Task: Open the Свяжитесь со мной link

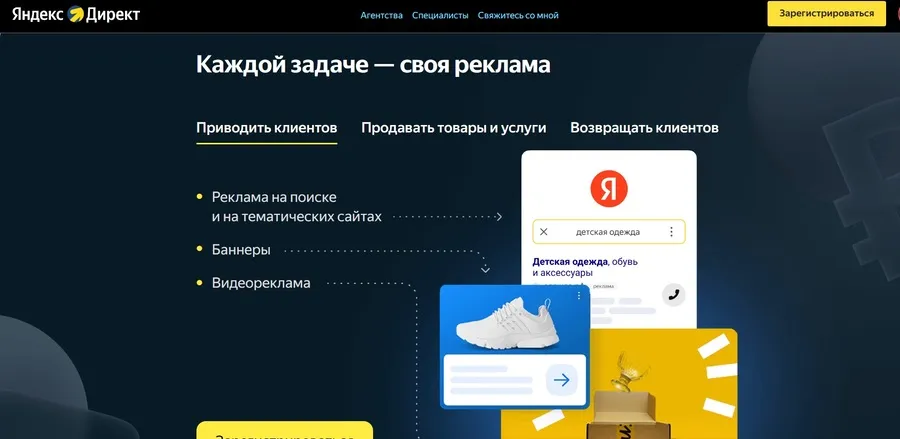Action: click(x=518, y=15)
